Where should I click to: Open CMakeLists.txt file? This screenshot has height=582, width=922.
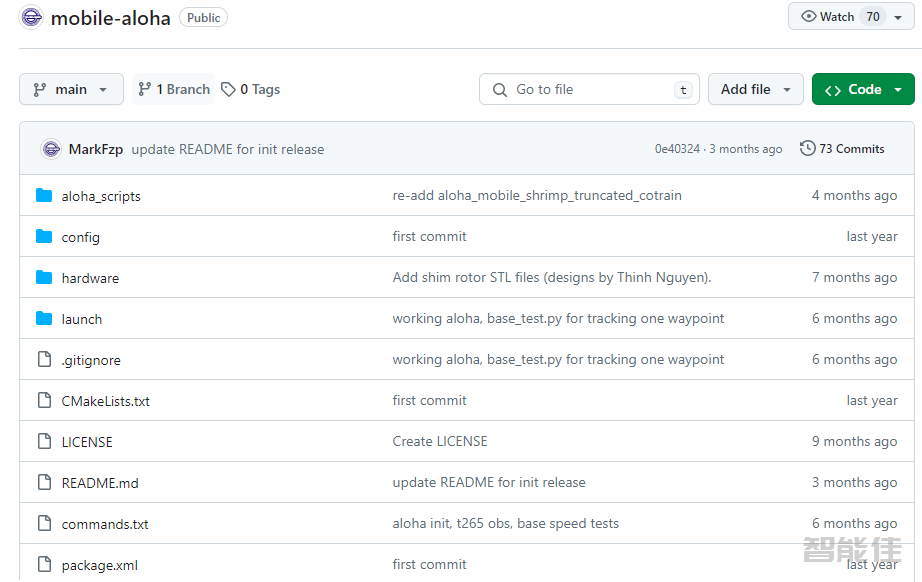(x=106, y=401)
